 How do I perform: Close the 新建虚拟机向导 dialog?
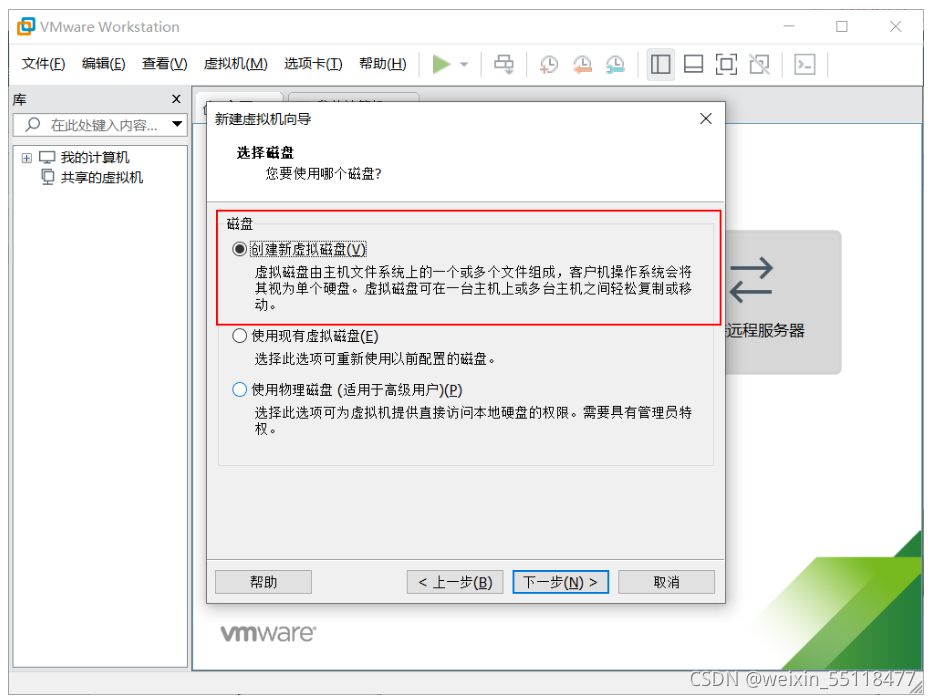click(x=705, y=119)
